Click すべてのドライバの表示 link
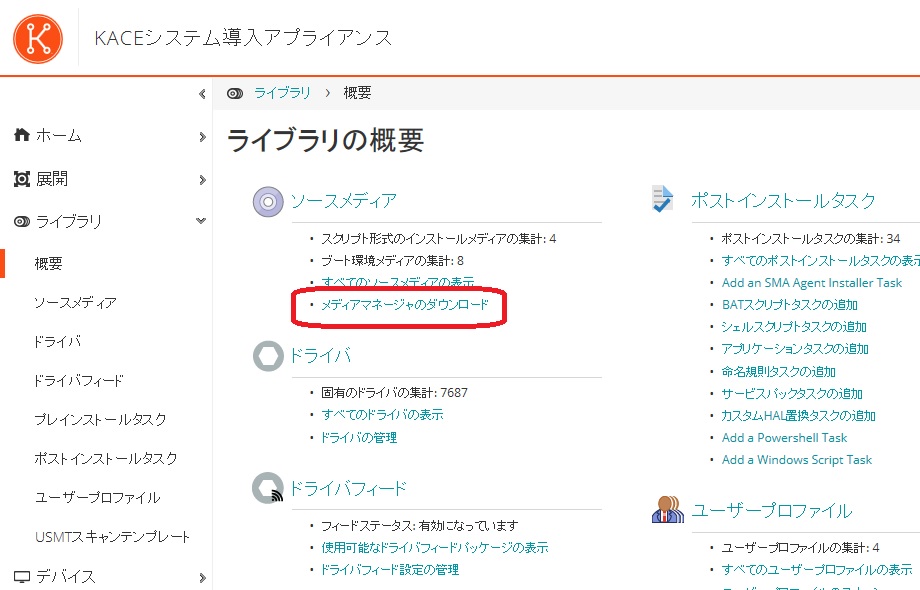Screen dimensions: 920x590 (x=383, y=415)
